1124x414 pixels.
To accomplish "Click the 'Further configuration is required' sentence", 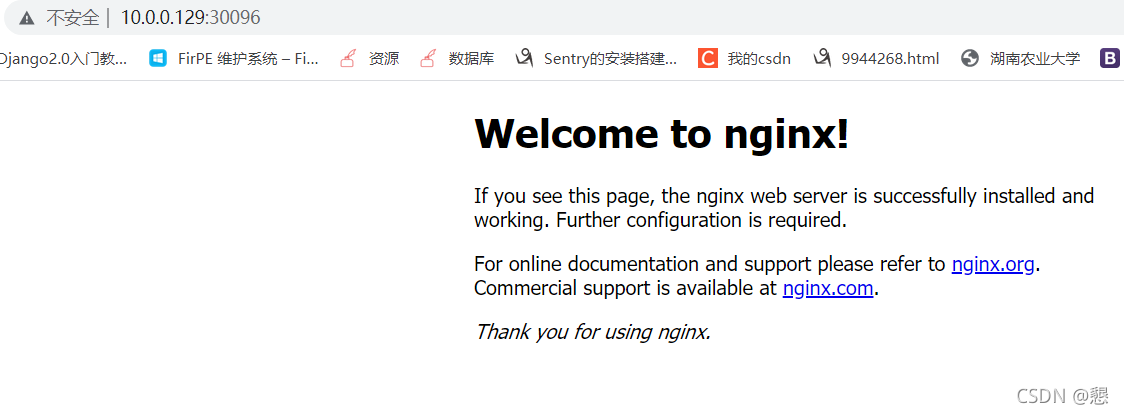I will (x=701, y=220).
